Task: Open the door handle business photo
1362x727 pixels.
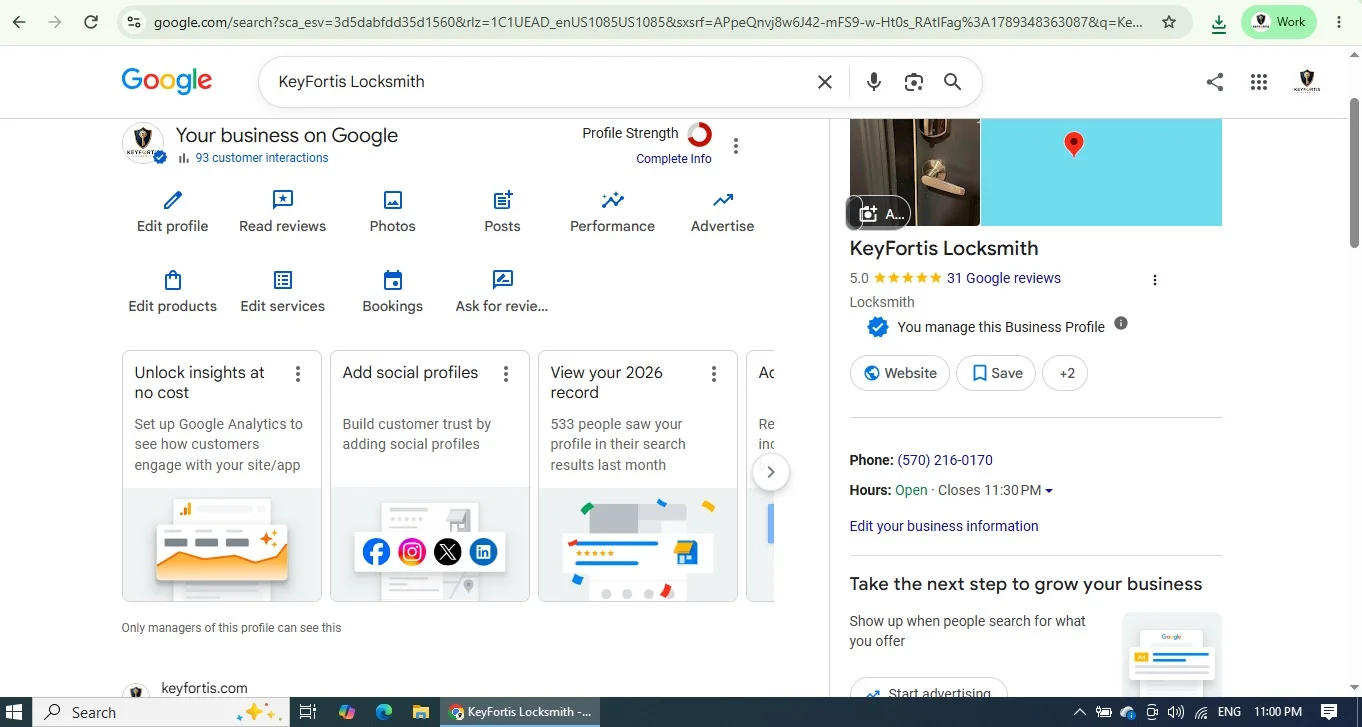Action: 915,172
